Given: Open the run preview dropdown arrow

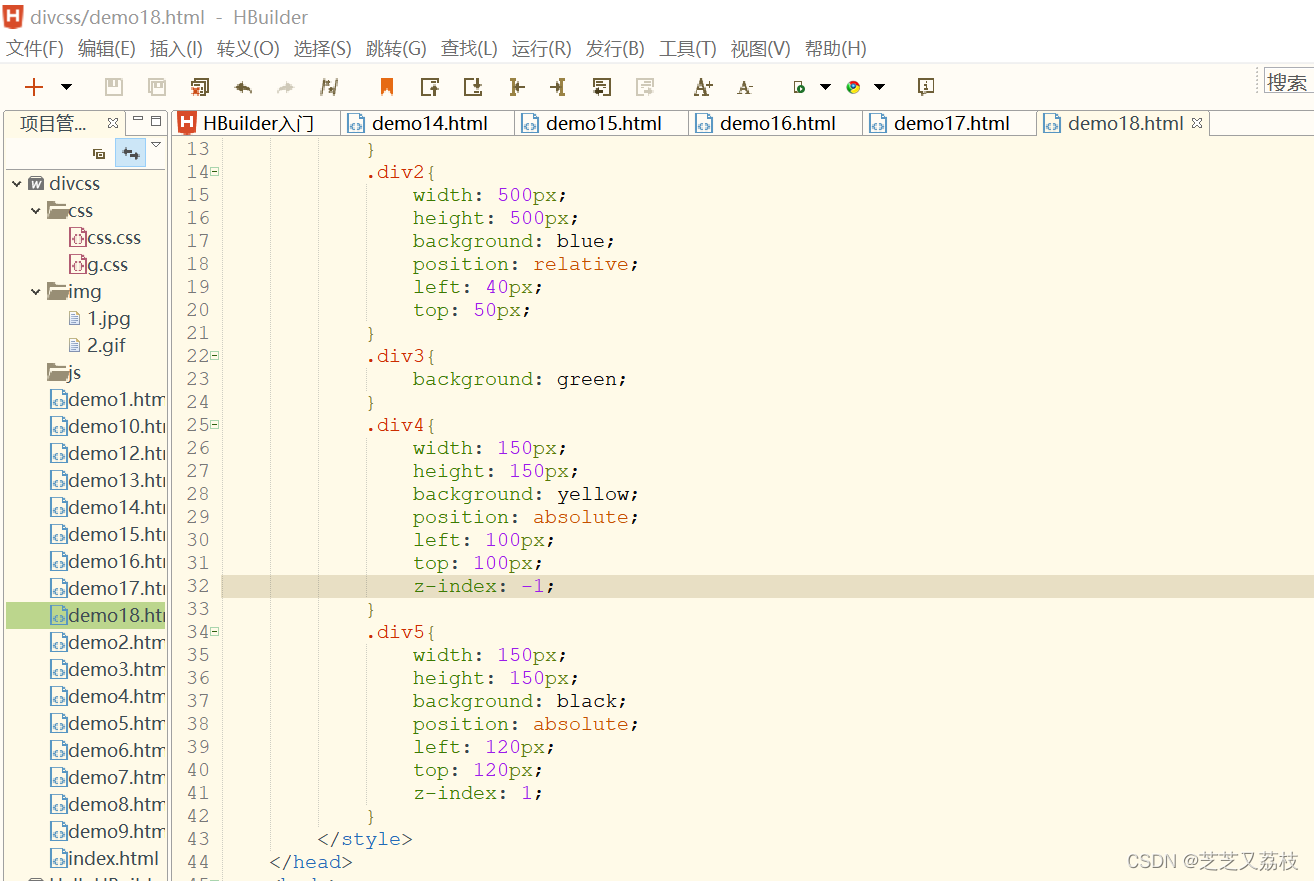Looking at the screenshot, I should pos(825,87).
